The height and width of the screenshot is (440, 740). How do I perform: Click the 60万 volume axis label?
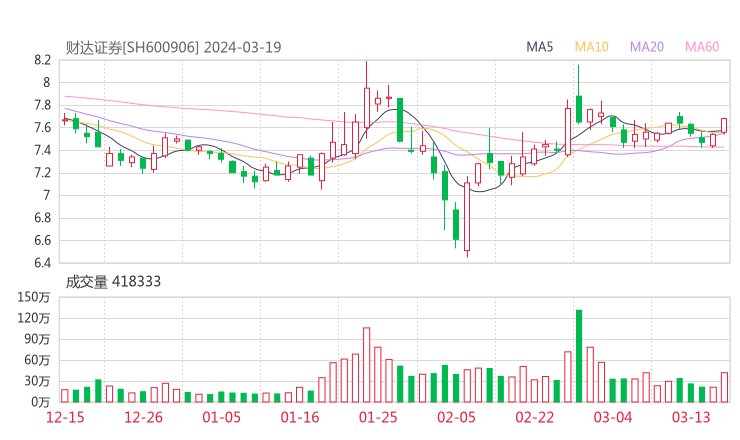[x=37, y=360]
